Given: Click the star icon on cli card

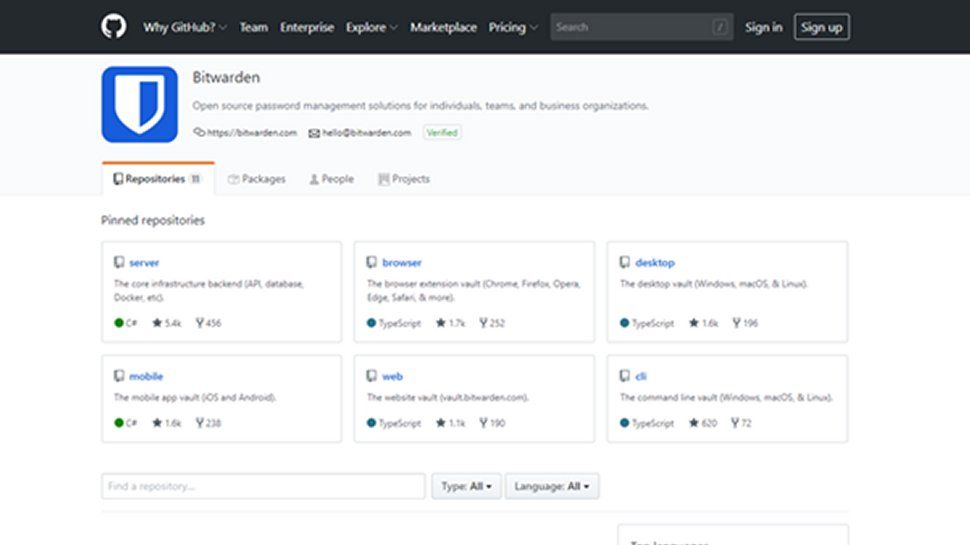Looking at the screenshot, I should (x=693, y=423).
